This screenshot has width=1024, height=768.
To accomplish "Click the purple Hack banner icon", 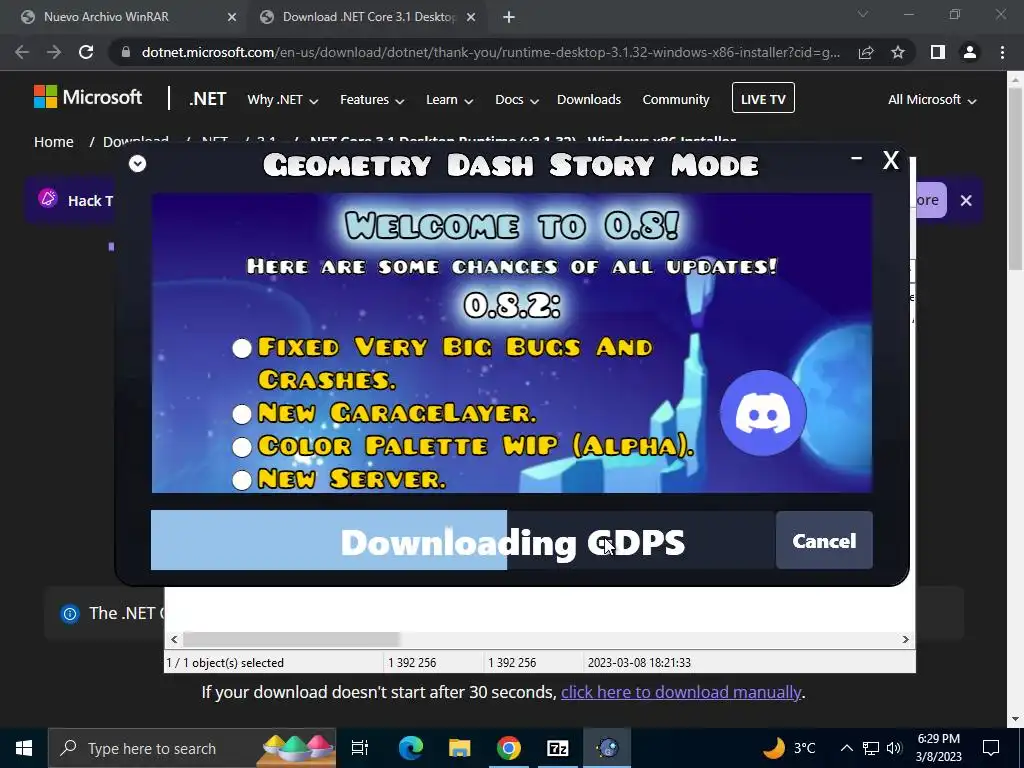I will click(48, 199).
